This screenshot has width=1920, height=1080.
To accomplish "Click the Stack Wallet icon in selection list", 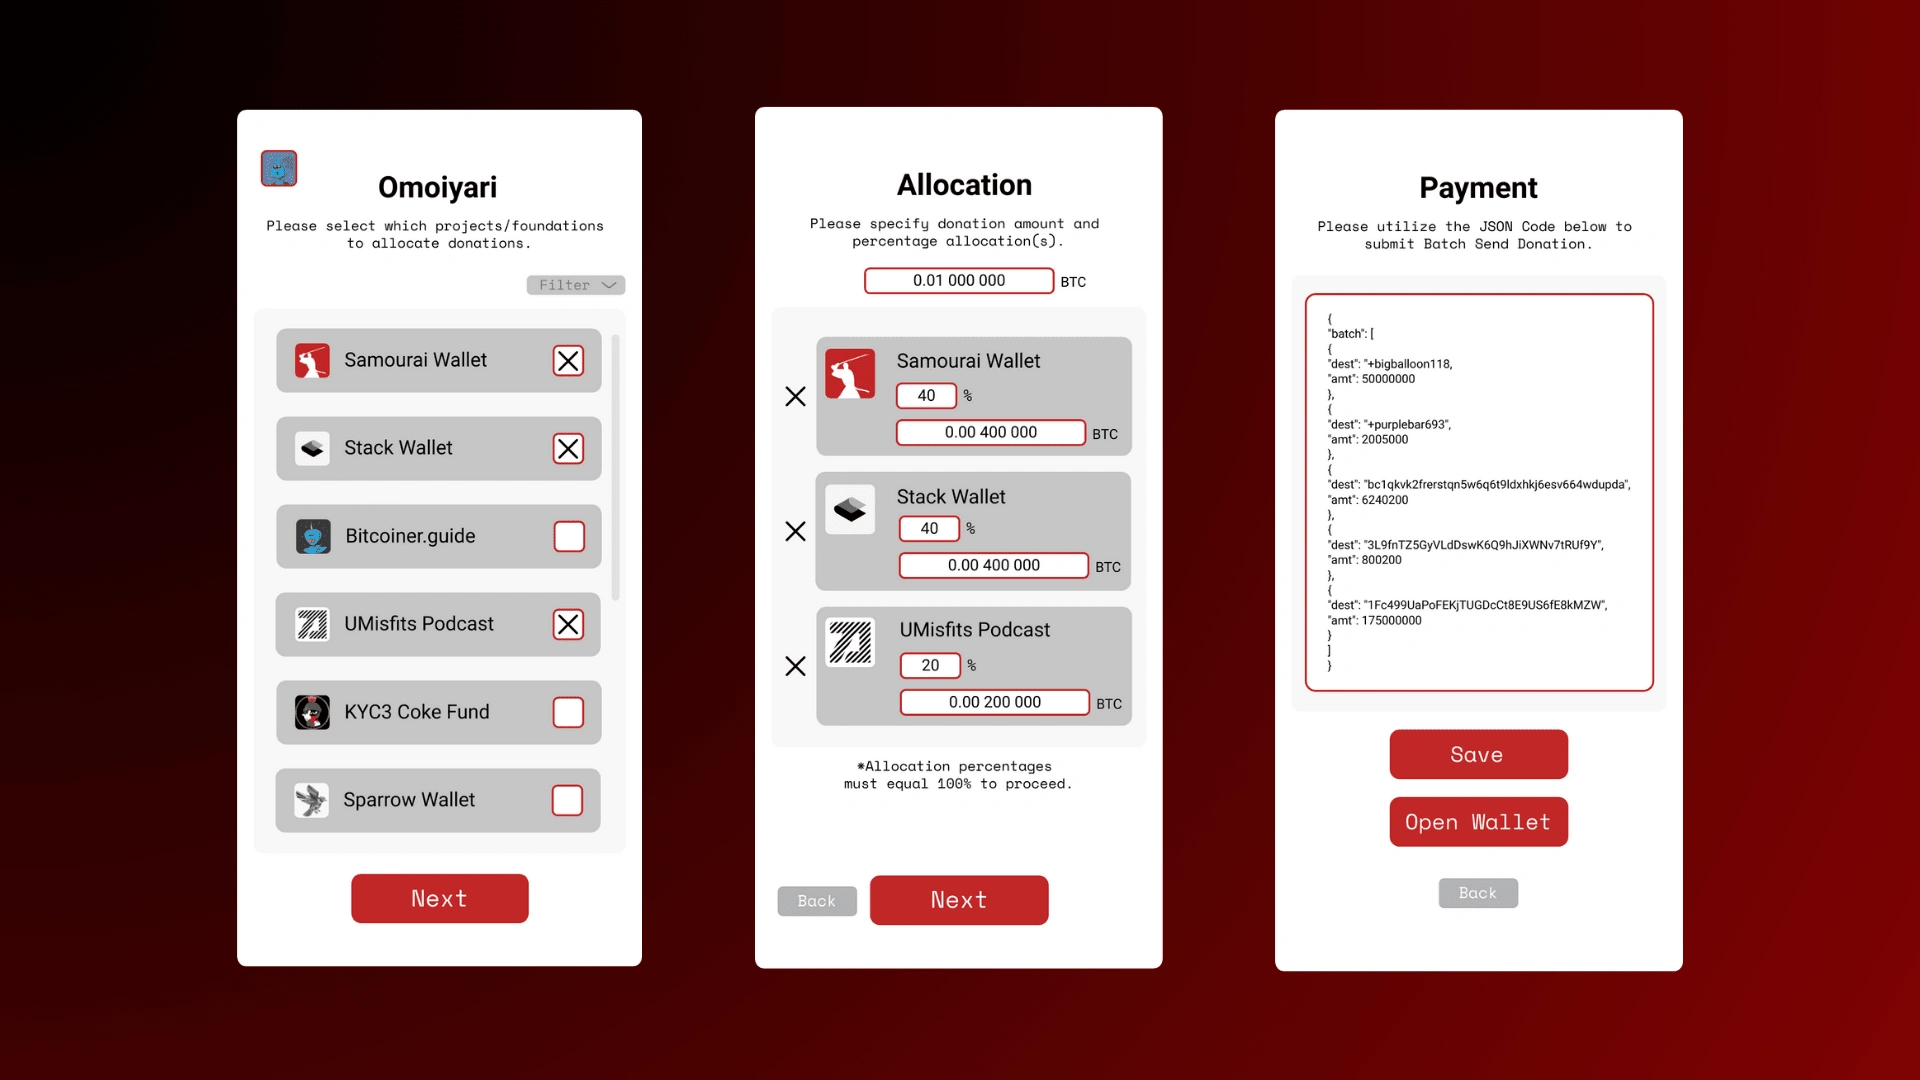I will [x=313, y=448].
